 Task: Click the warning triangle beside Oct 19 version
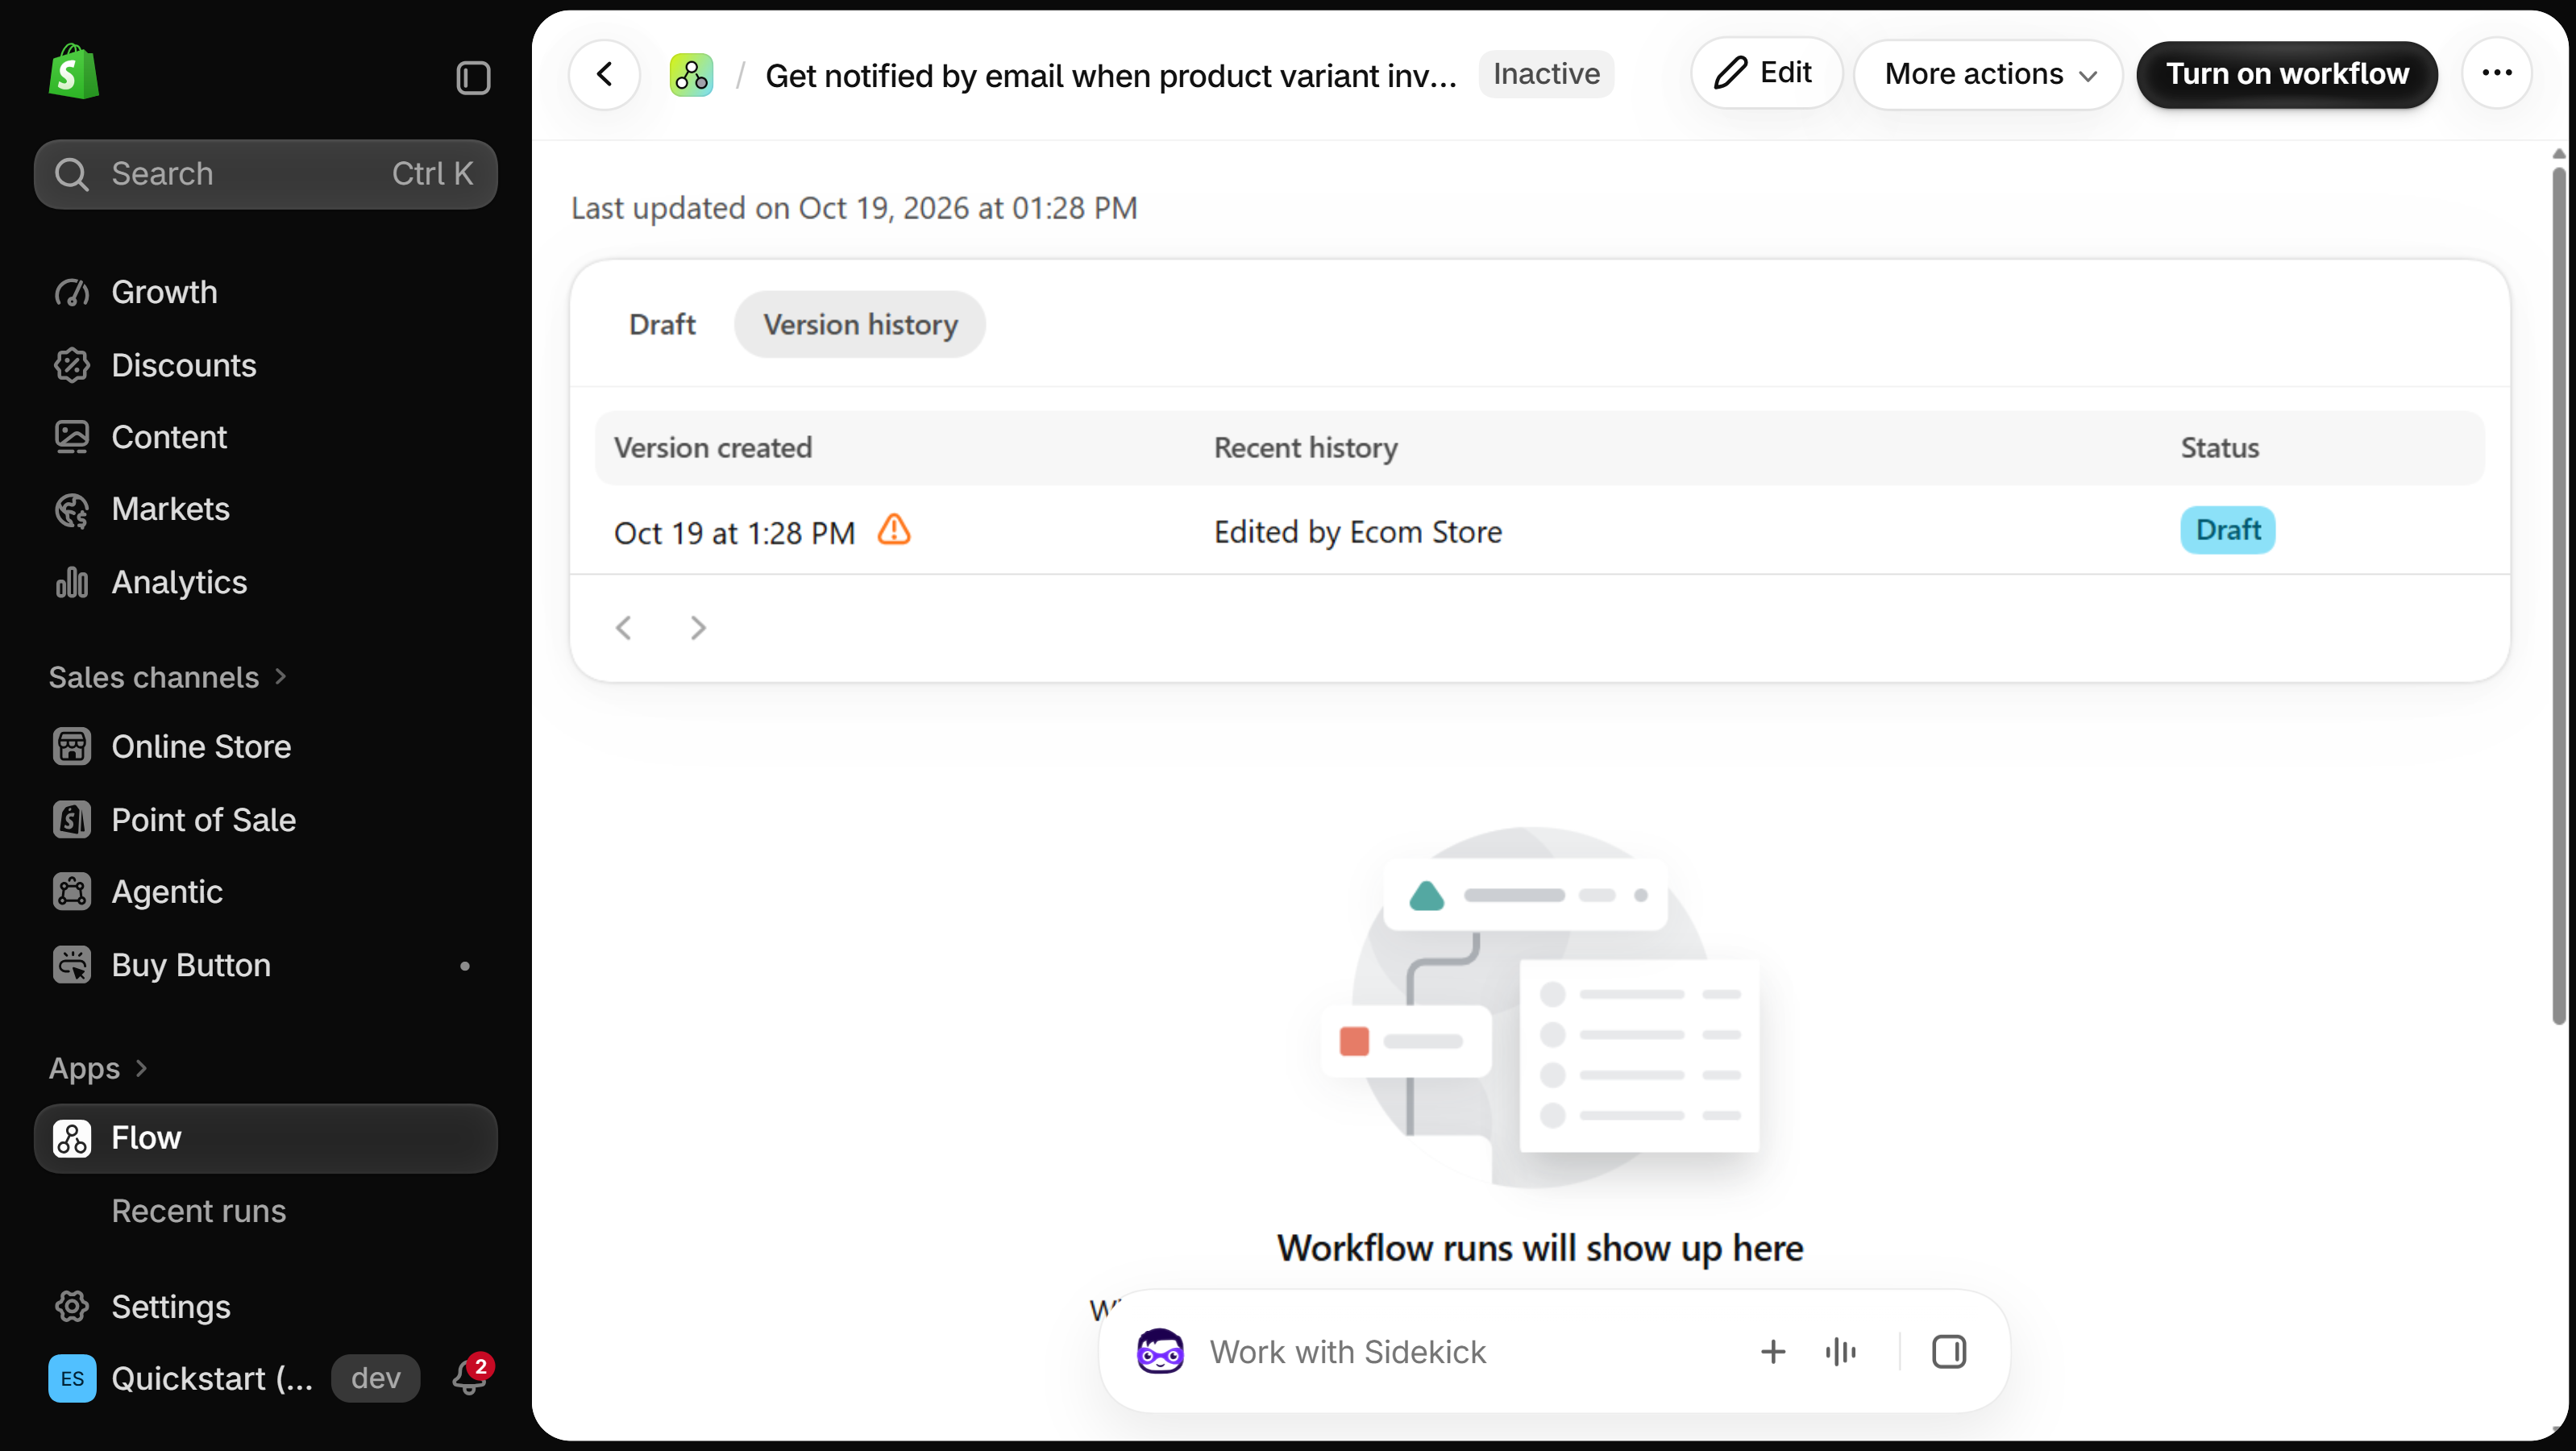(x=894, y=530)
